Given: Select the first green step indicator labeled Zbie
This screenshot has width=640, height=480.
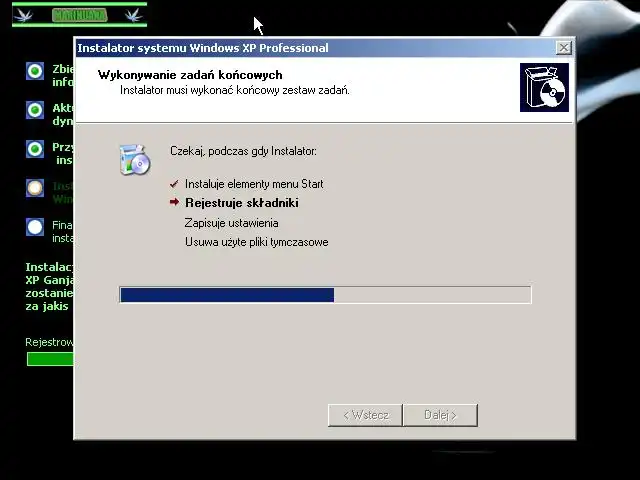Looking at the screenshot, I should point(35,71).
